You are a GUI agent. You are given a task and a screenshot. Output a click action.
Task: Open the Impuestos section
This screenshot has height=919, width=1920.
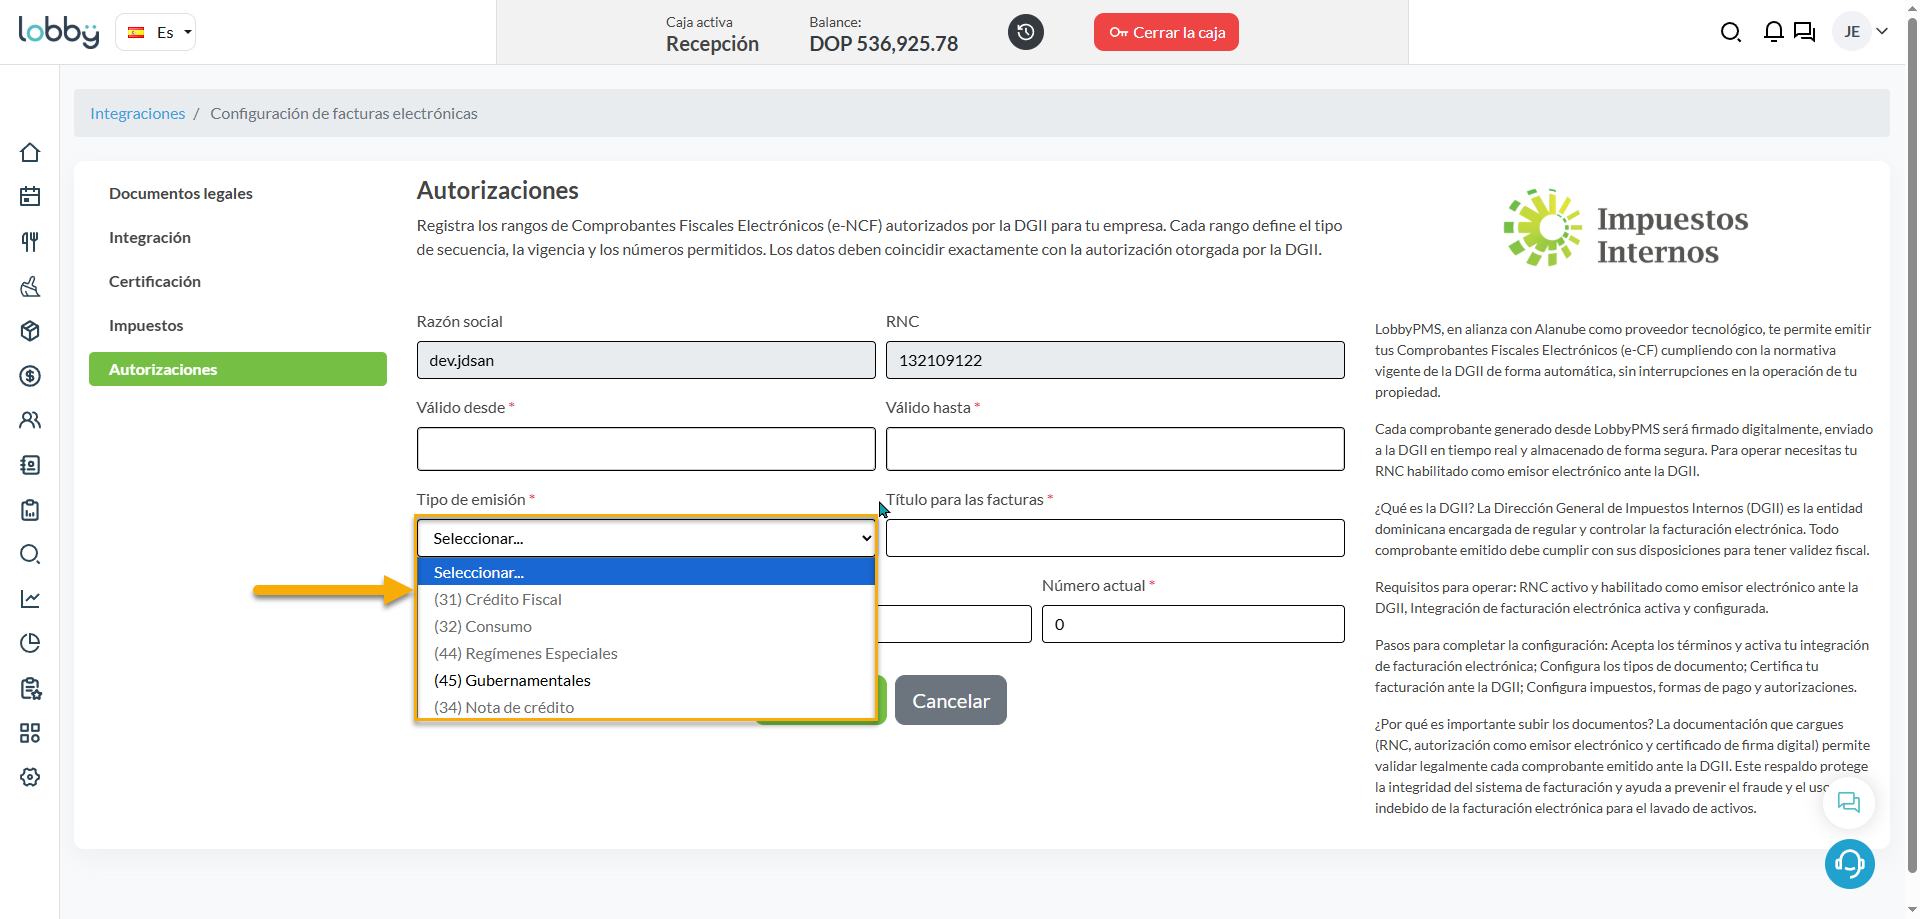point(146,325)
